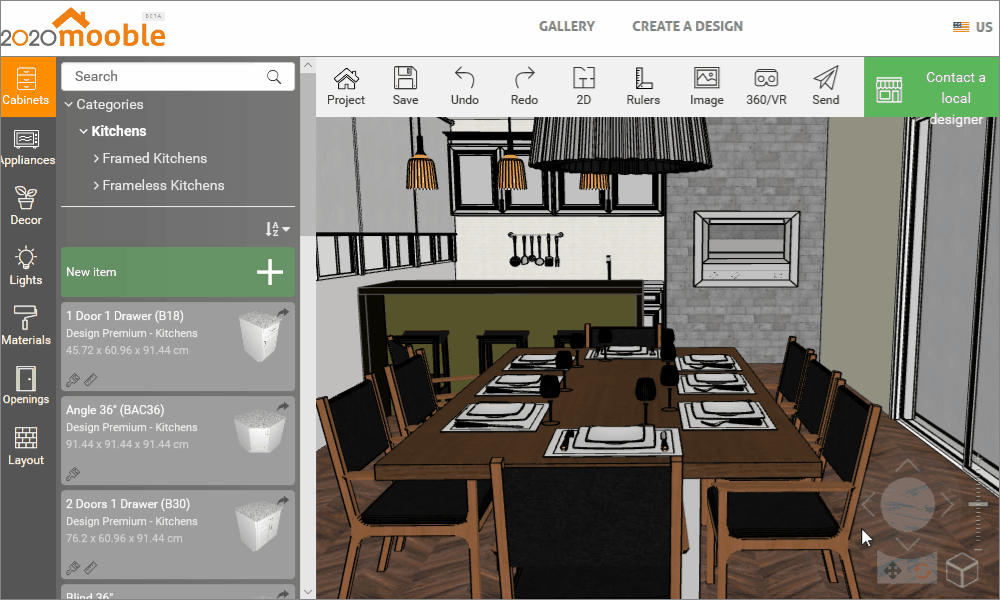The width and height of the screenshot is (1000, 600).
Task: Click ruler icon on 2 Doors 1 Drawer (B30)
Action: pyautogui.click(x=91, y=567)
